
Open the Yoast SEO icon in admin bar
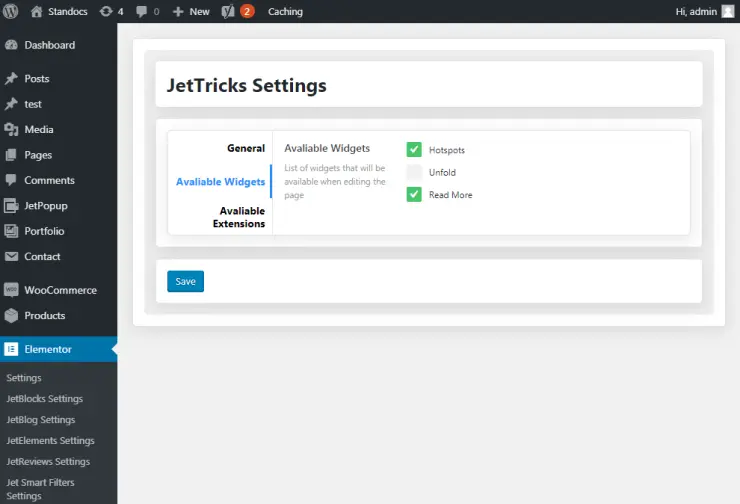[x=228, y=11]
